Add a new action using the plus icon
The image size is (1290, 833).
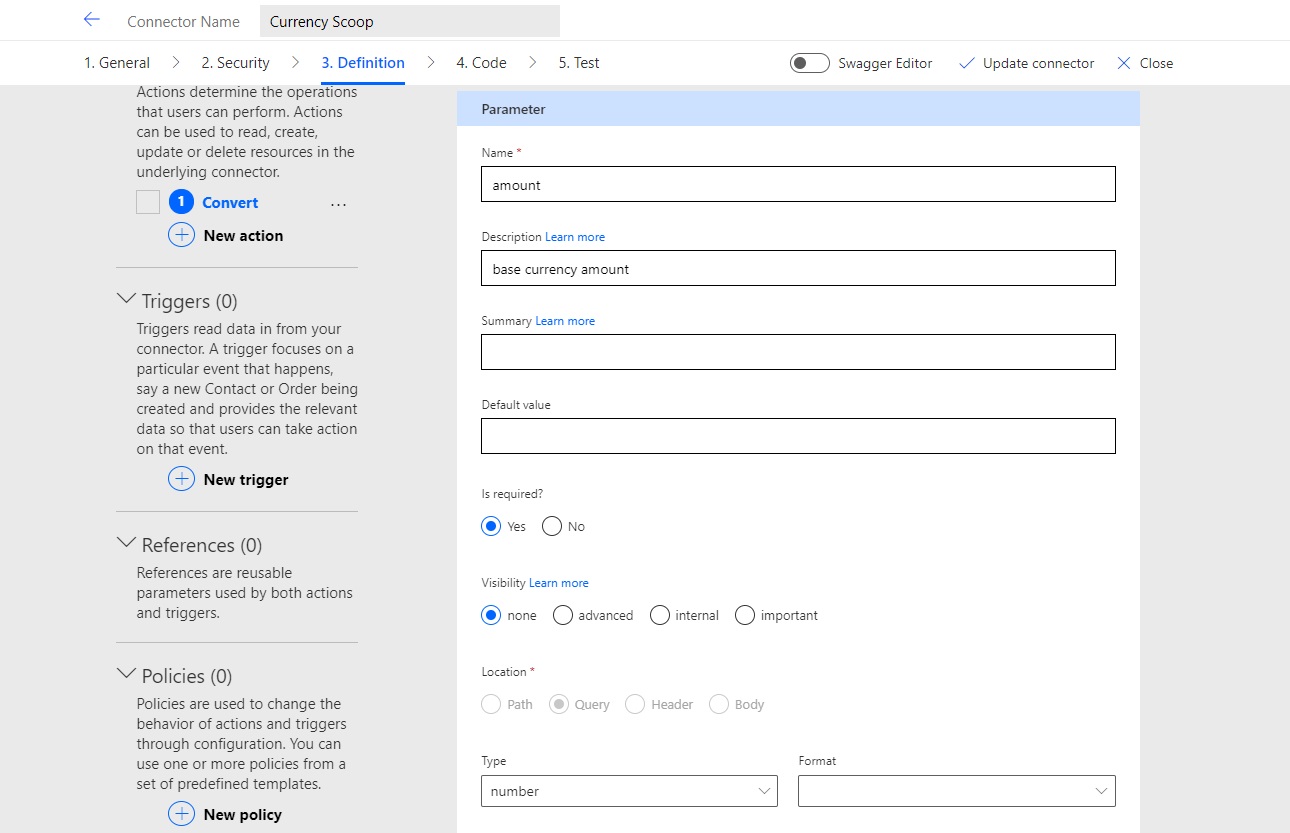coord(181,235)
